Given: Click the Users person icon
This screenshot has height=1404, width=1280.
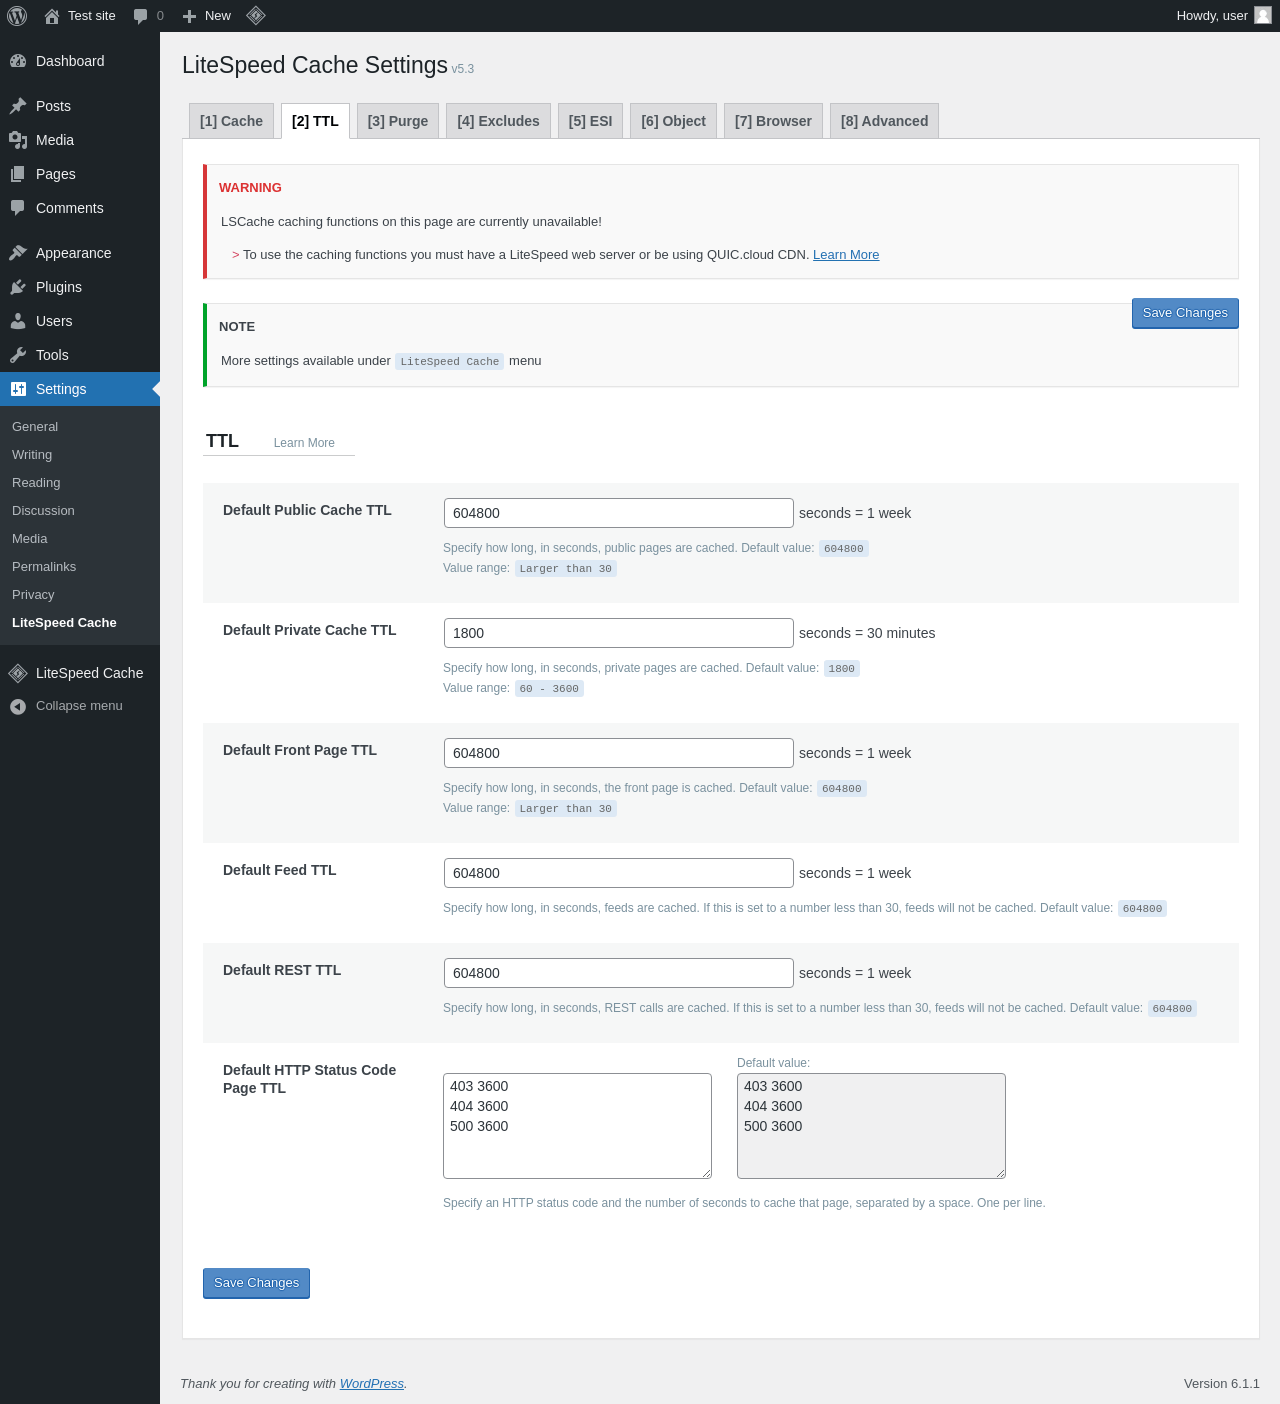Looking at the screenshot, I should coord(18,321).
